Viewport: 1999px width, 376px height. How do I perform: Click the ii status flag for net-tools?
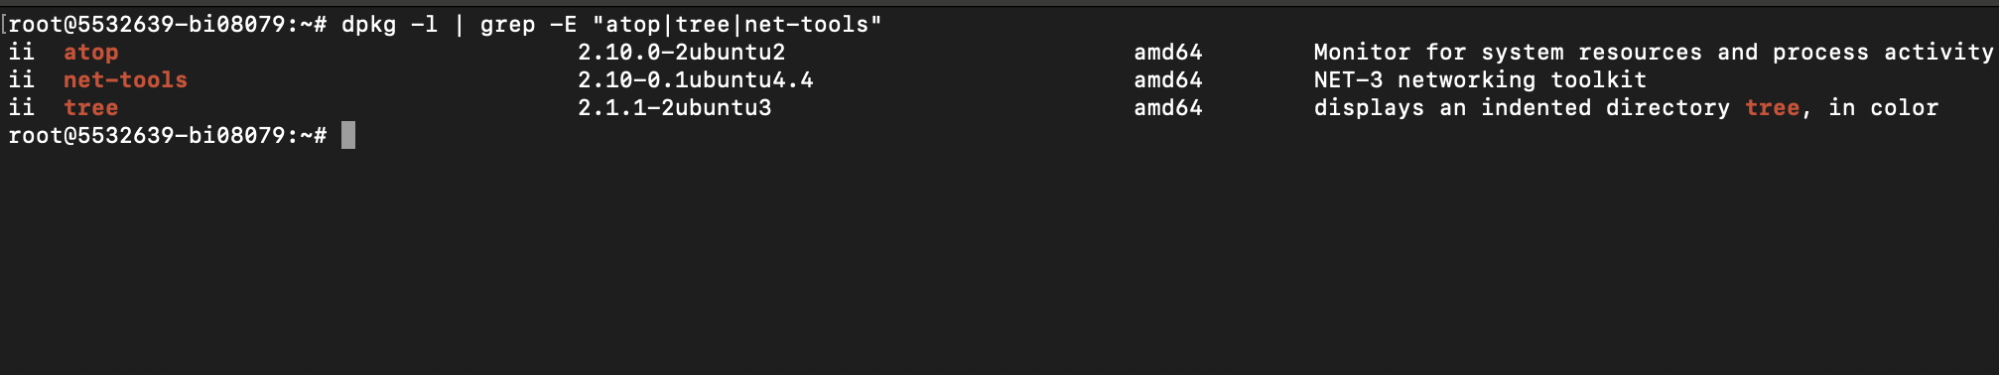tap(21, 80)
